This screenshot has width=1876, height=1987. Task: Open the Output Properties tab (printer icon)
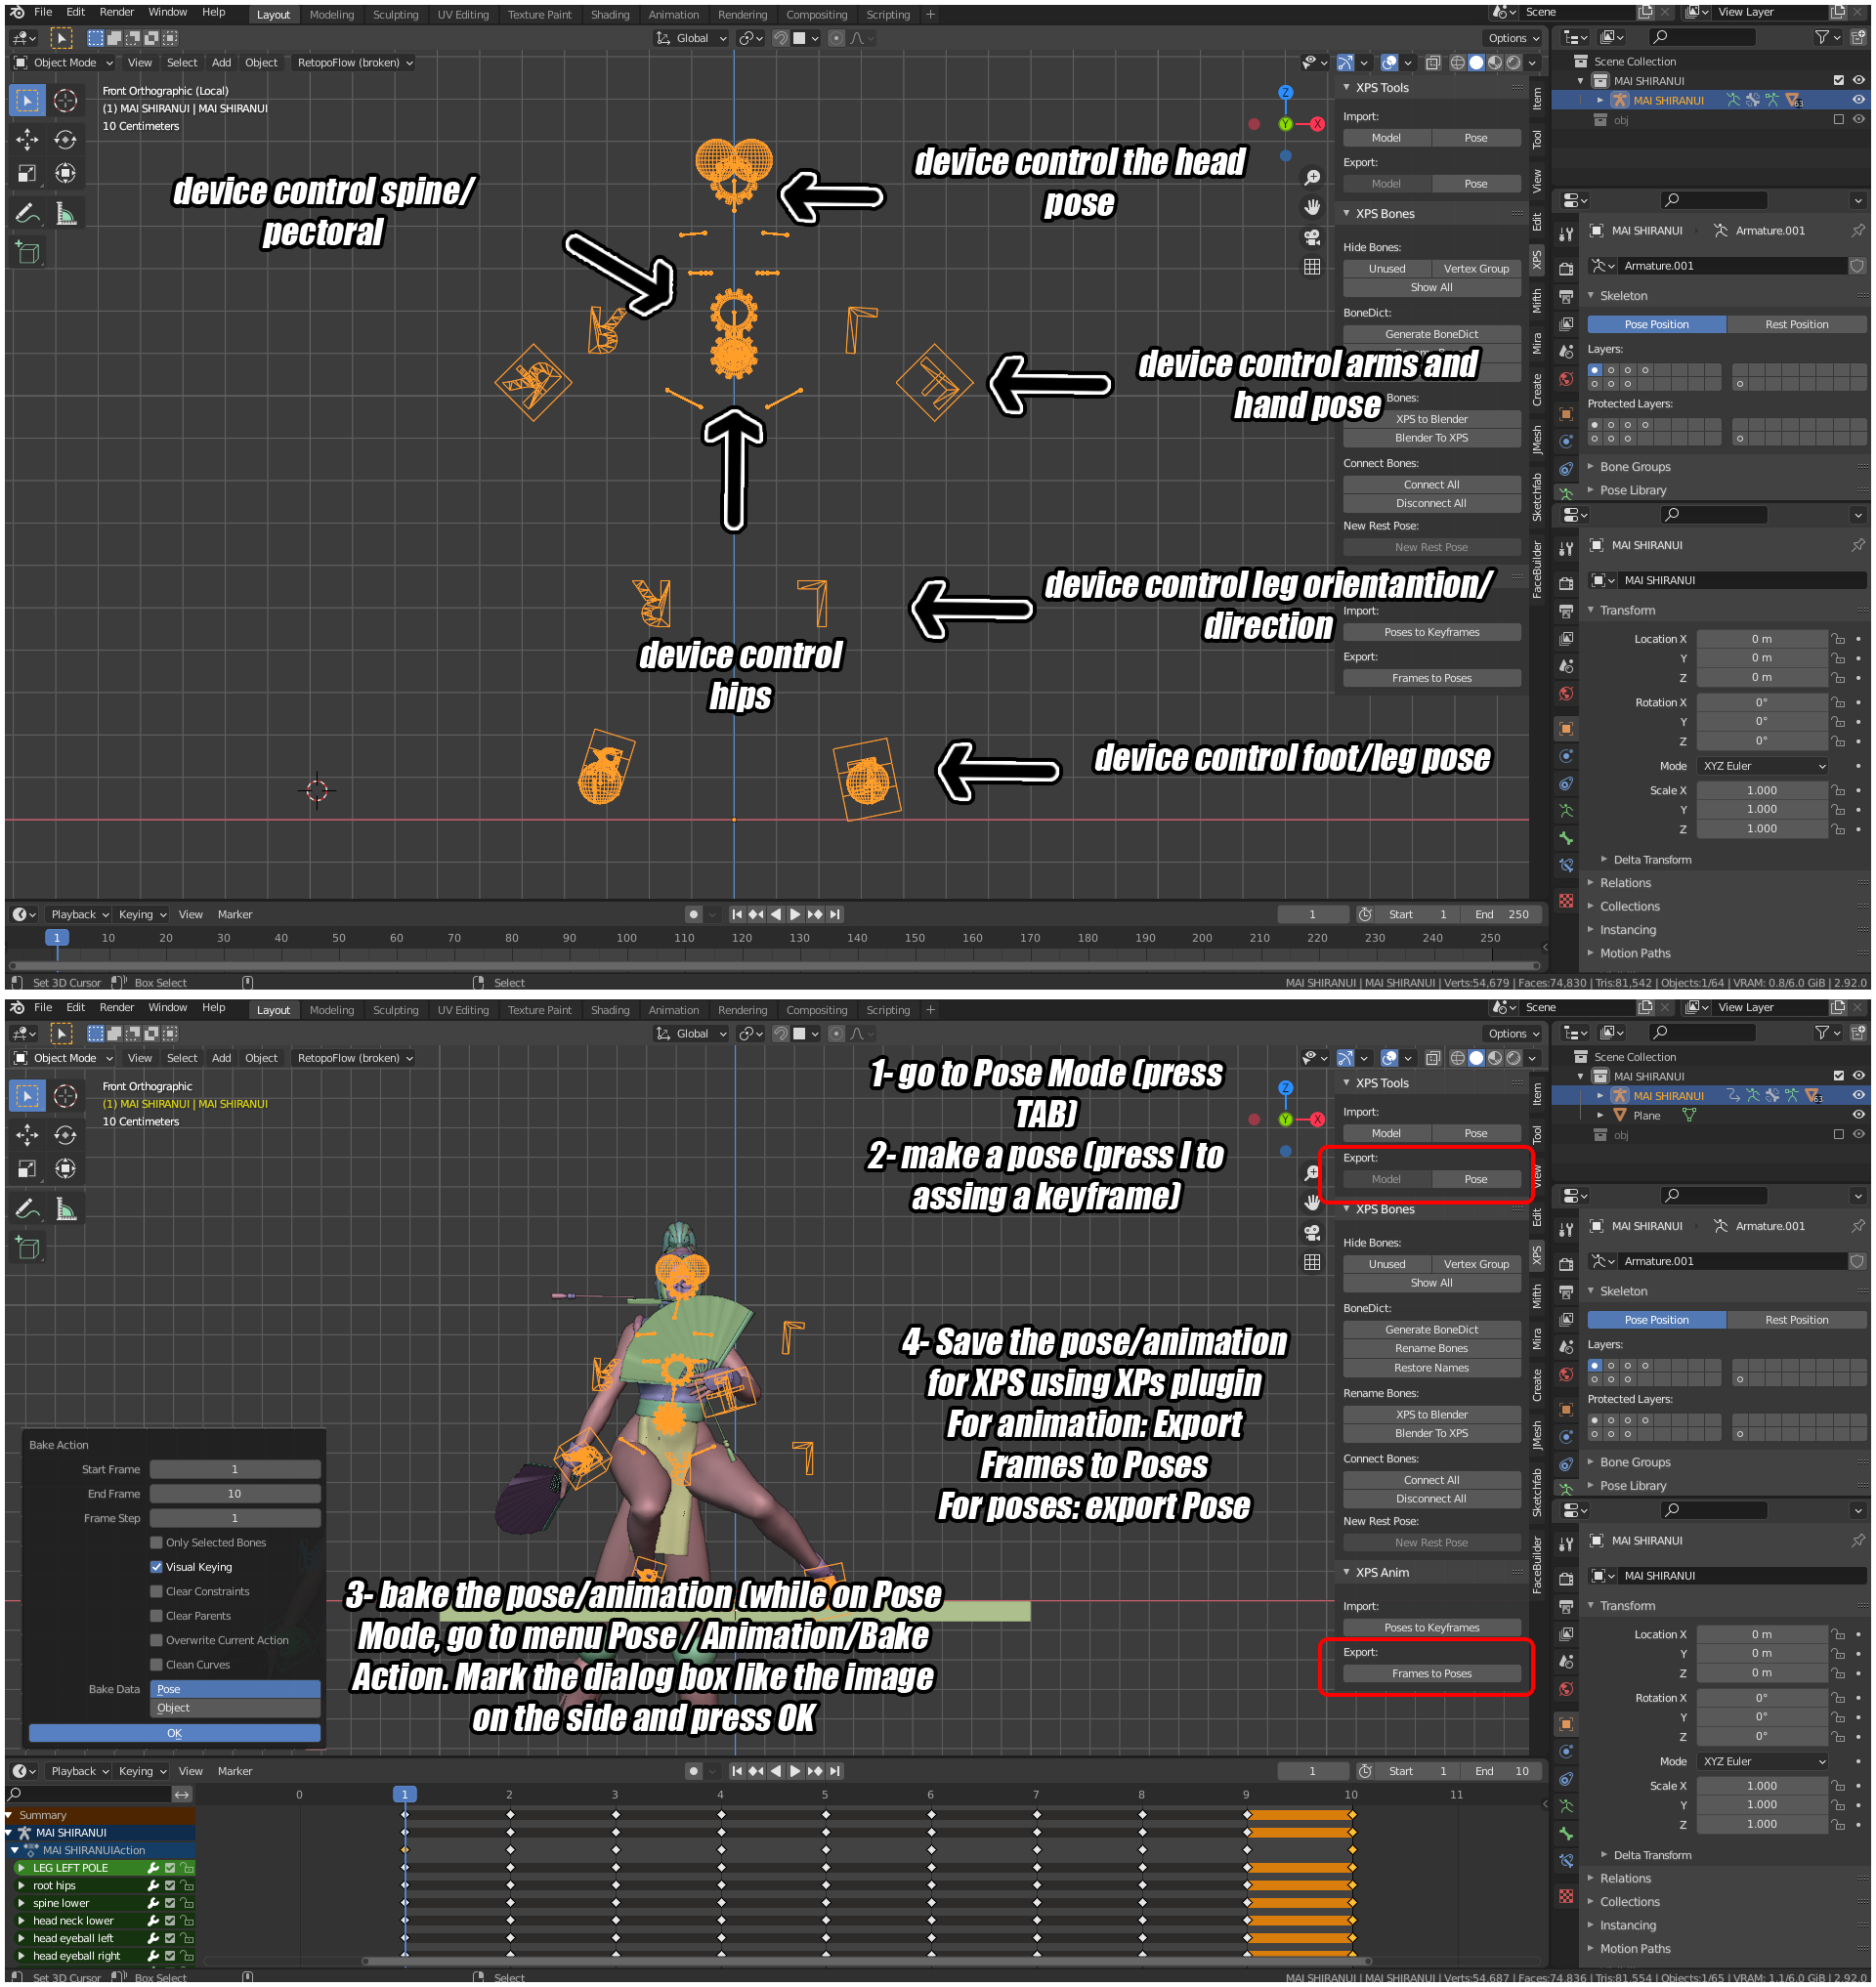(1565, 297)
